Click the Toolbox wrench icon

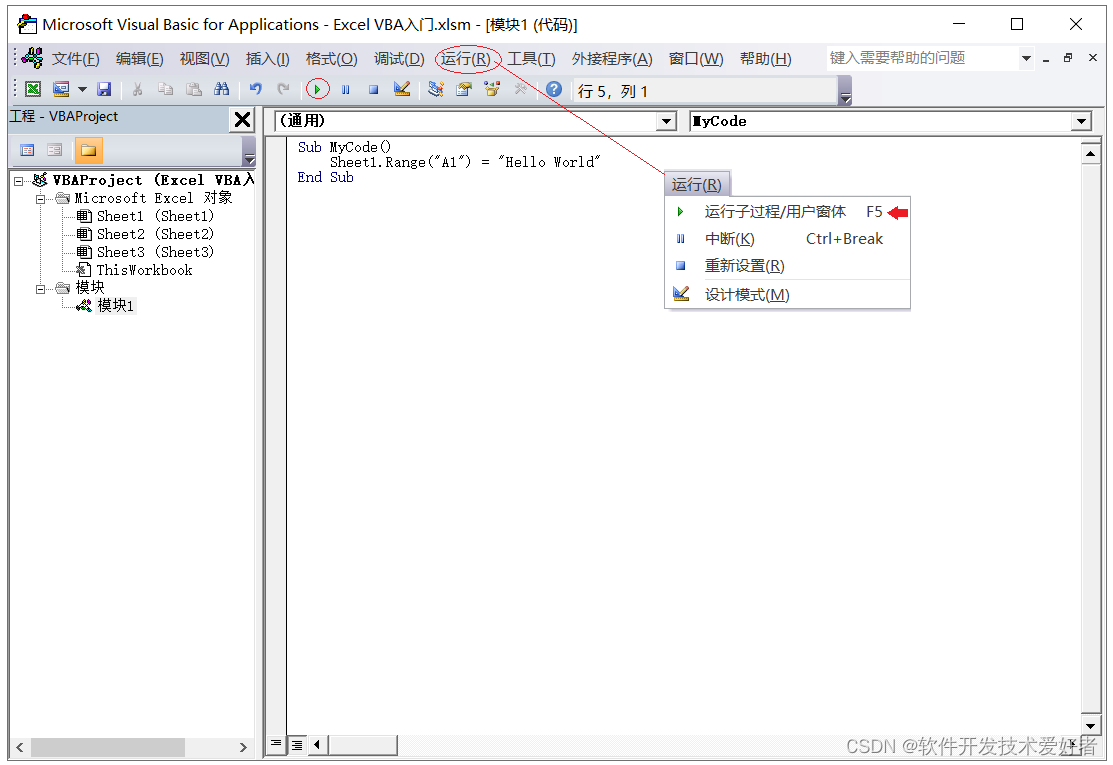[520, 89]
